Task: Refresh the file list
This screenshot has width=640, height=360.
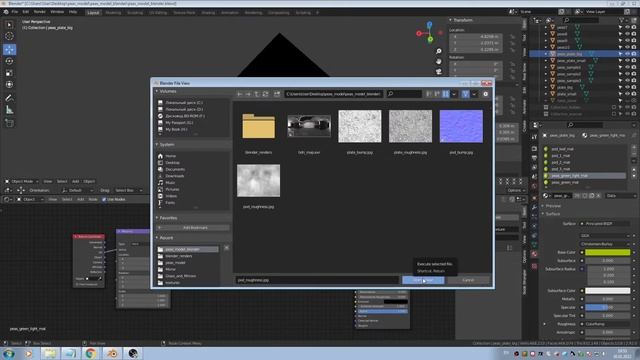Action: [265, 94]
